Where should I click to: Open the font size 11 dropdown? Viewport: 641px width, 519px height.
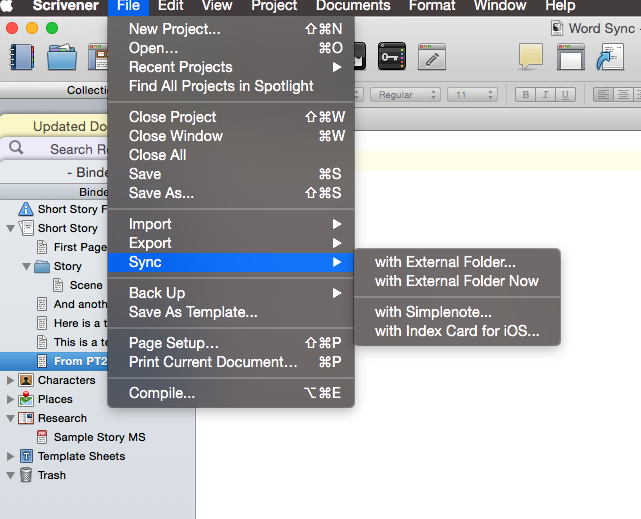[472, 95]
